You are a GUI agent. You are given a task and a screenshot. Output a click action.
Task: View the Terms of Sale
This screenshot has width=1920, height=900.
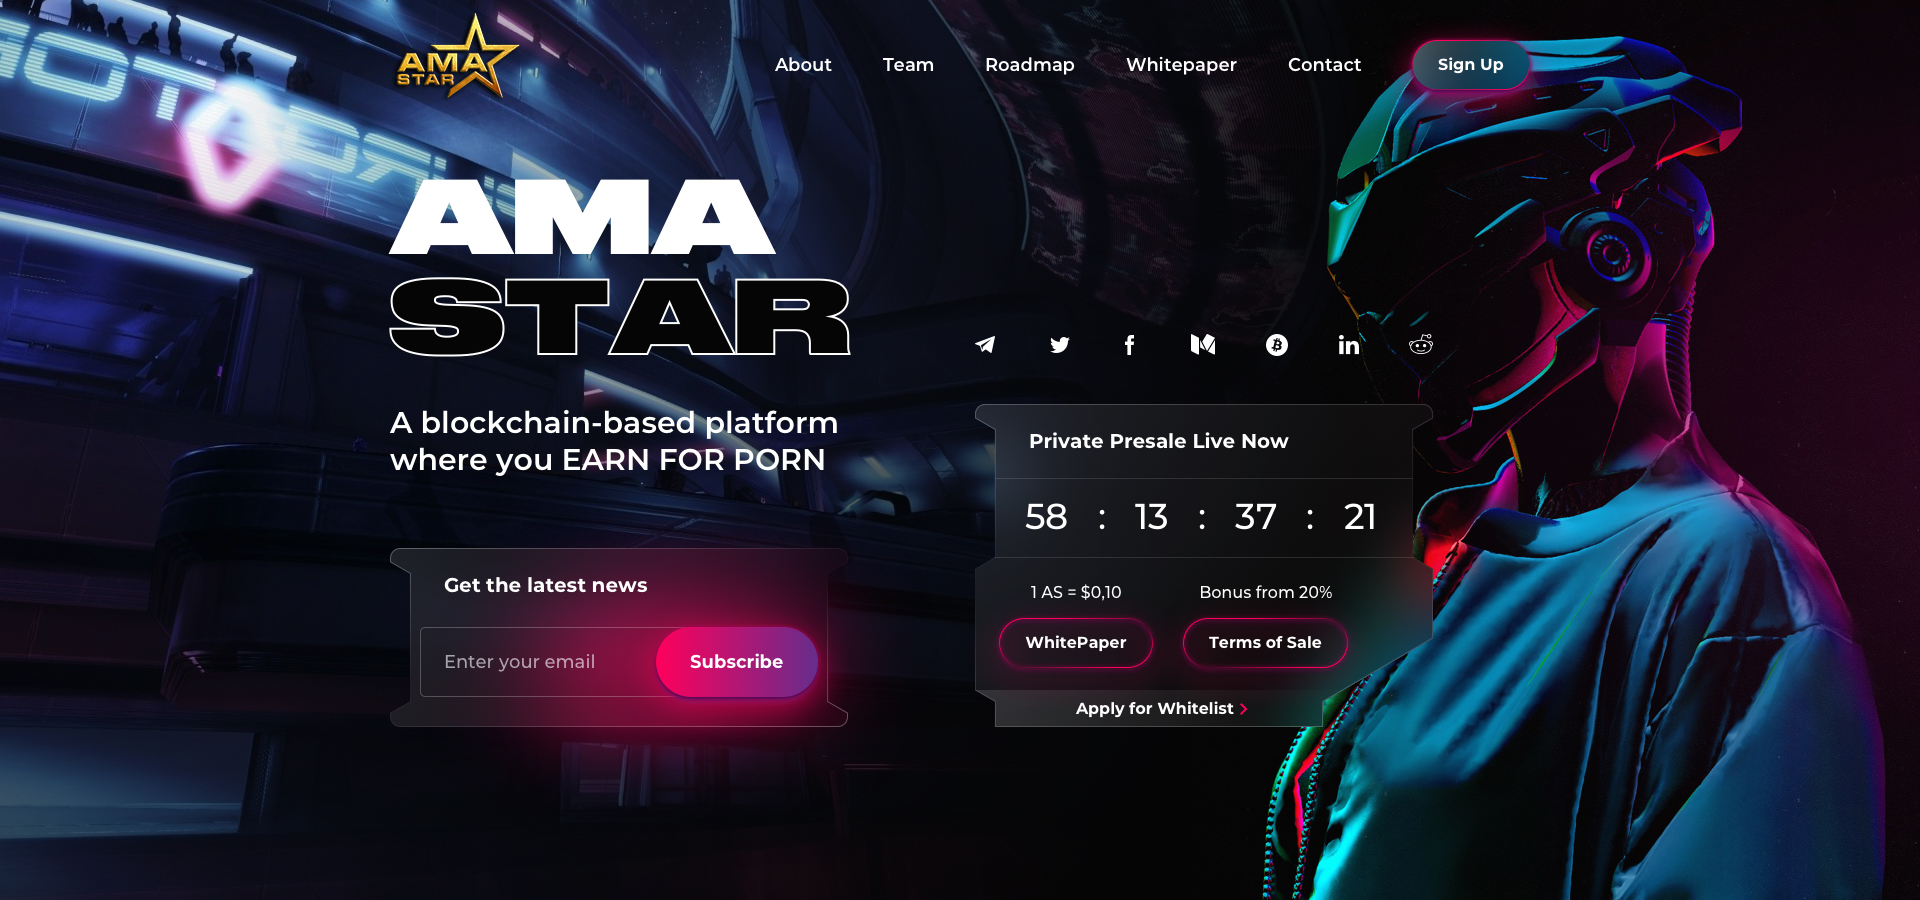point(1265,643)
